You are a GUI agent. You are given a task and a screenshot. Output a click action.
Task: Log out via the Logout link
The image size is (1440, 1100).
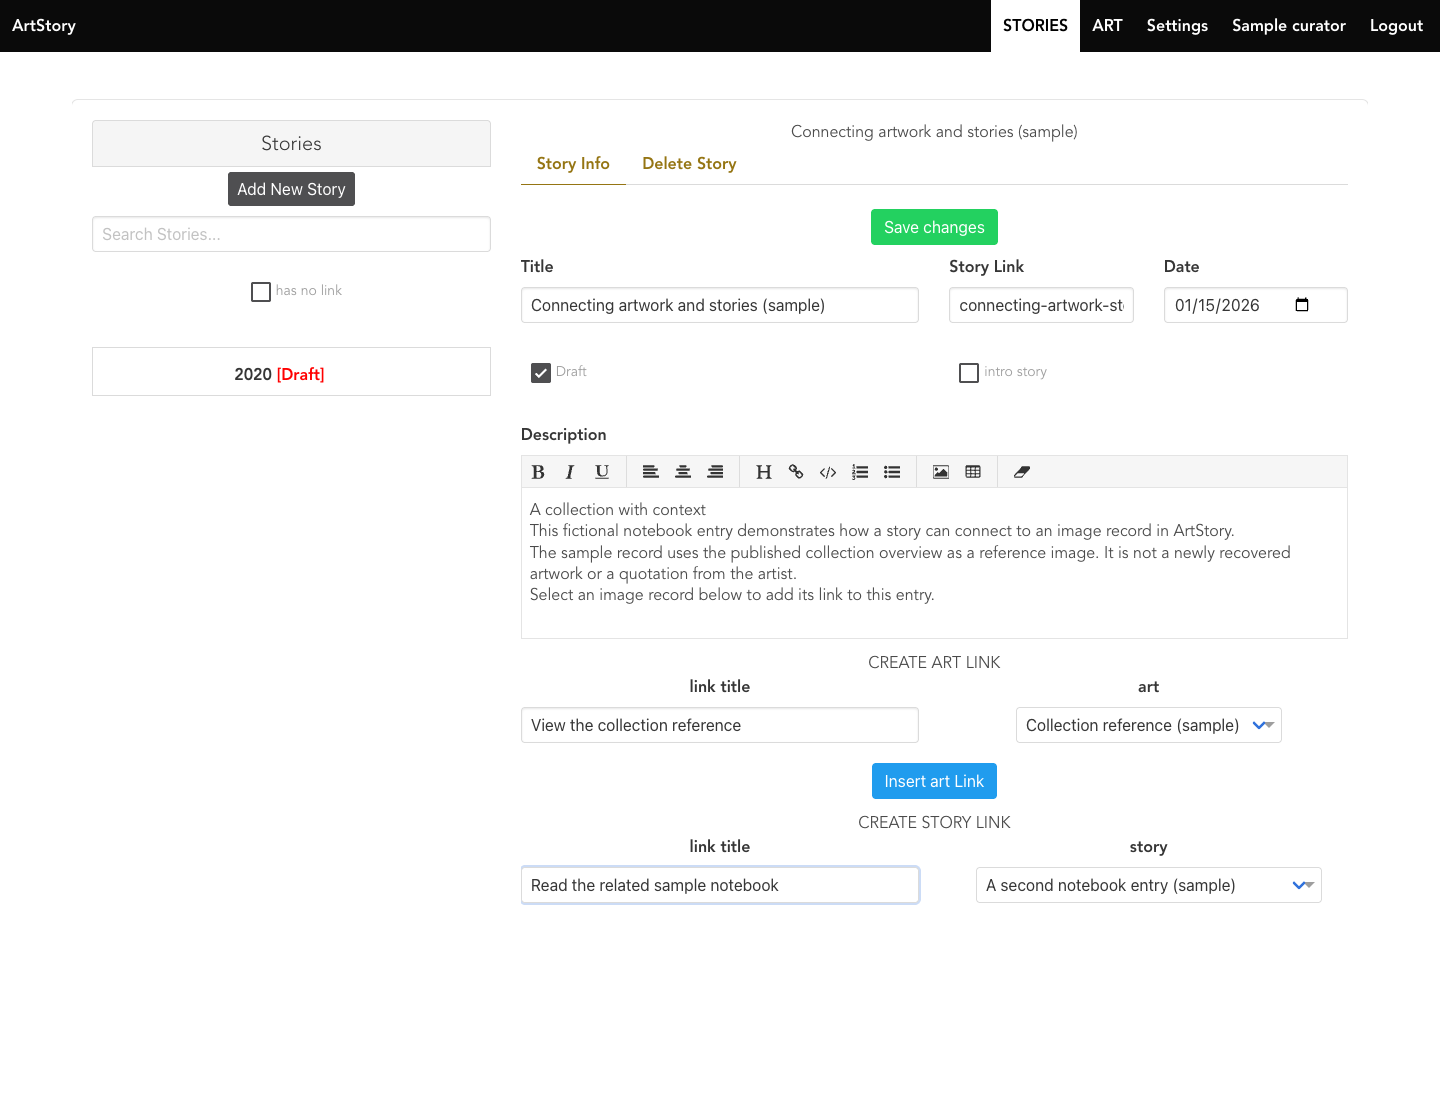pyautogui.click(x=1396, y=26)
